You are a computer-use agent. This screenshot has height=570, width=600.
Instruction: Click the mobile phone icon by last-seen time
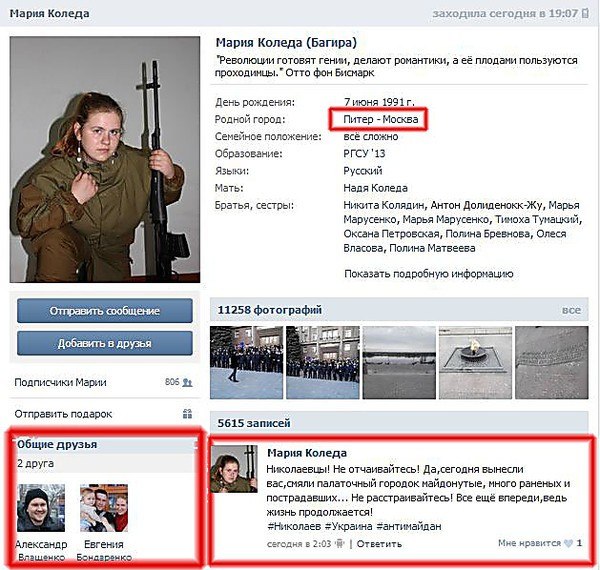pos(585,13)
